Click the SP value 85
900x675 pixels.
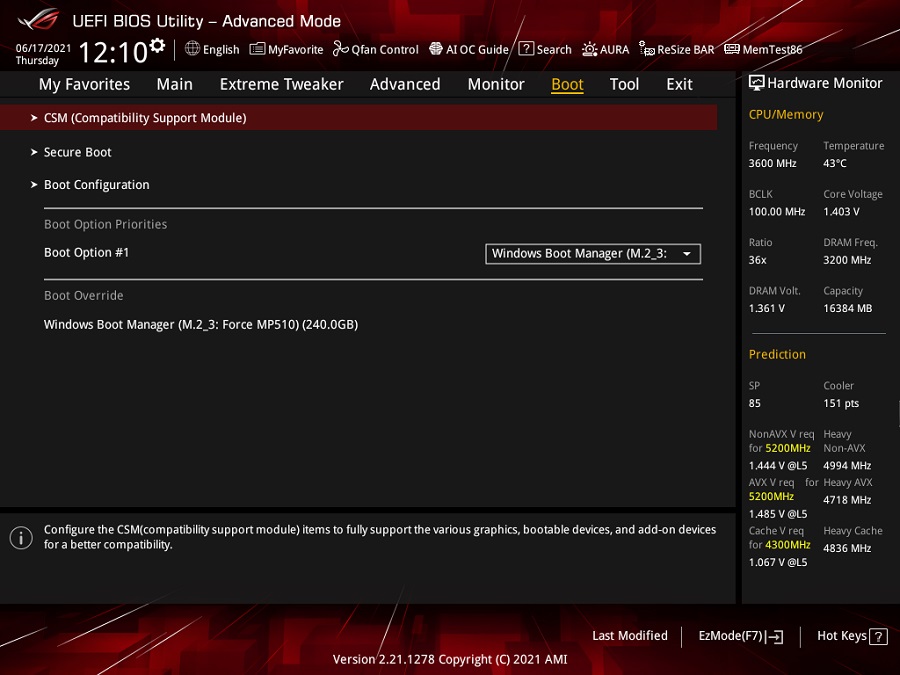point(754,404)
